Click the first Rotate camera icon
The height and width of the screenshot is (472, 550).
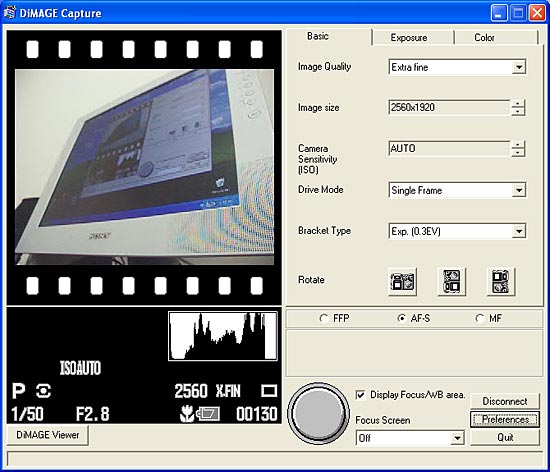point(402,282)
